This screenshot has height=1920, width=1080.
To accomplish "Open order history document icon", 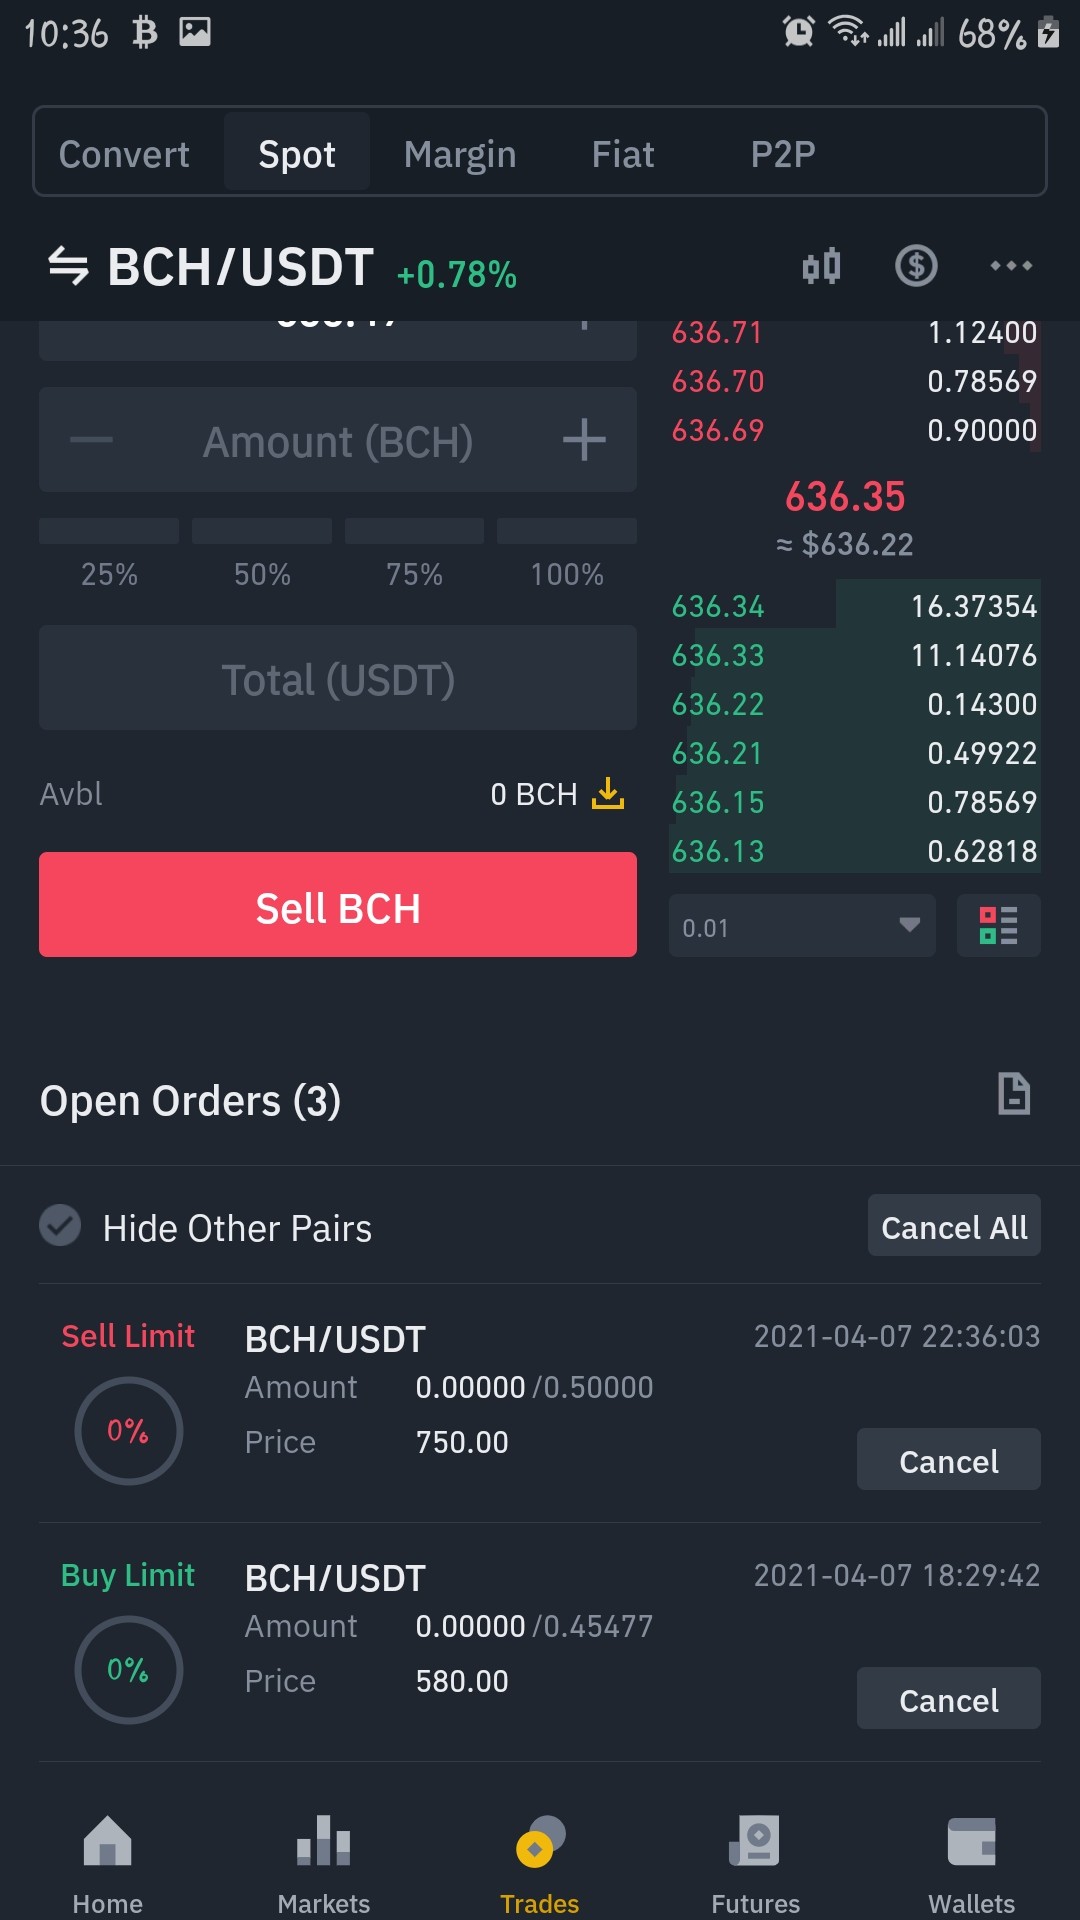I will tap(1014, 1093).
